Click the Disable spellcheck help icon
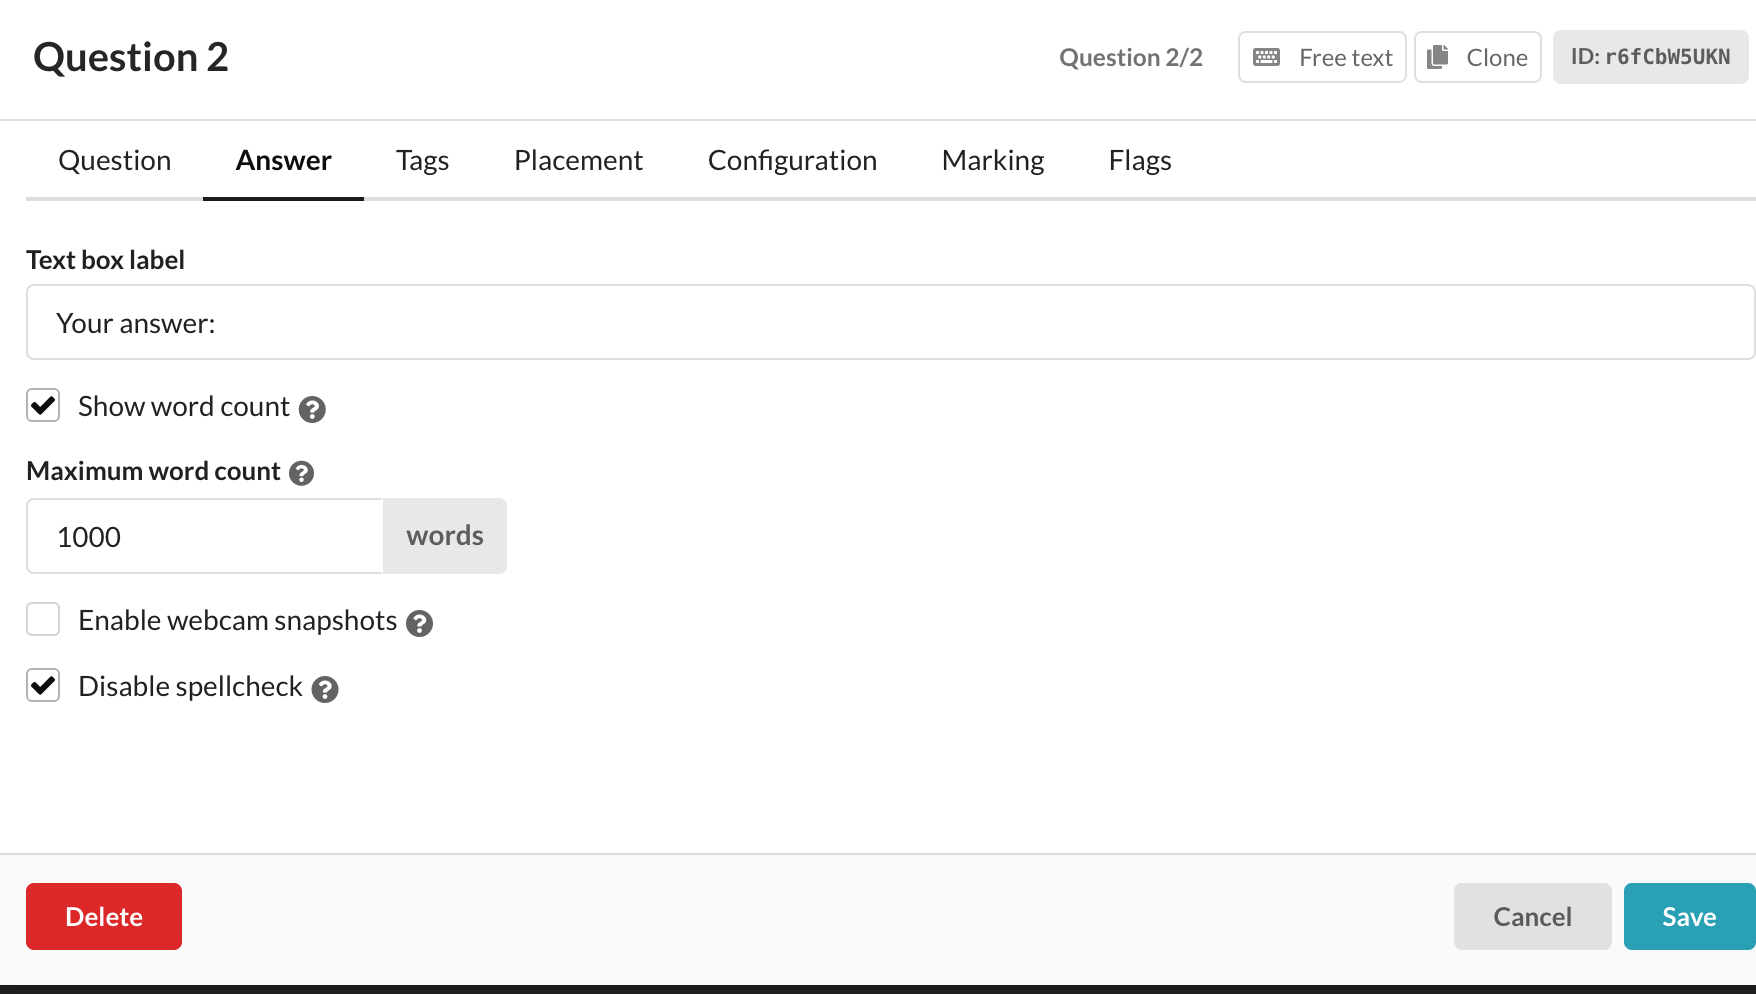Viewport: 1756px width, 994px height. click(x=325, y=689)
